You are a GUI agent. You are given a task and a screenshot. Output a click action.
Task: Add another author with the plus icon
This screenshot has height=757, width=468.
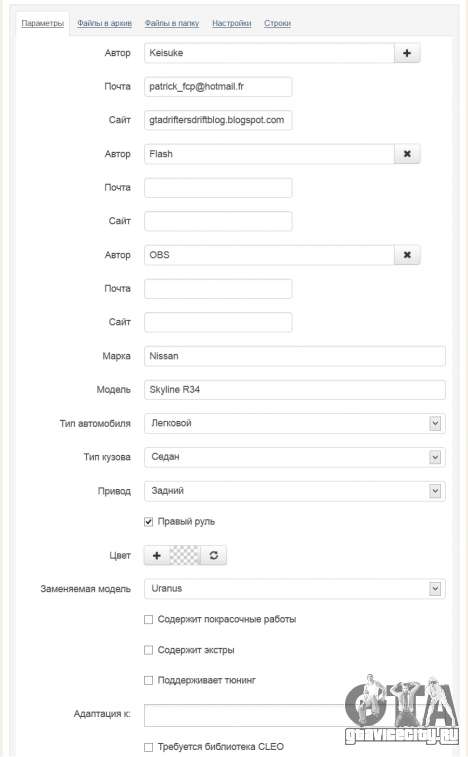coord(407,53)
